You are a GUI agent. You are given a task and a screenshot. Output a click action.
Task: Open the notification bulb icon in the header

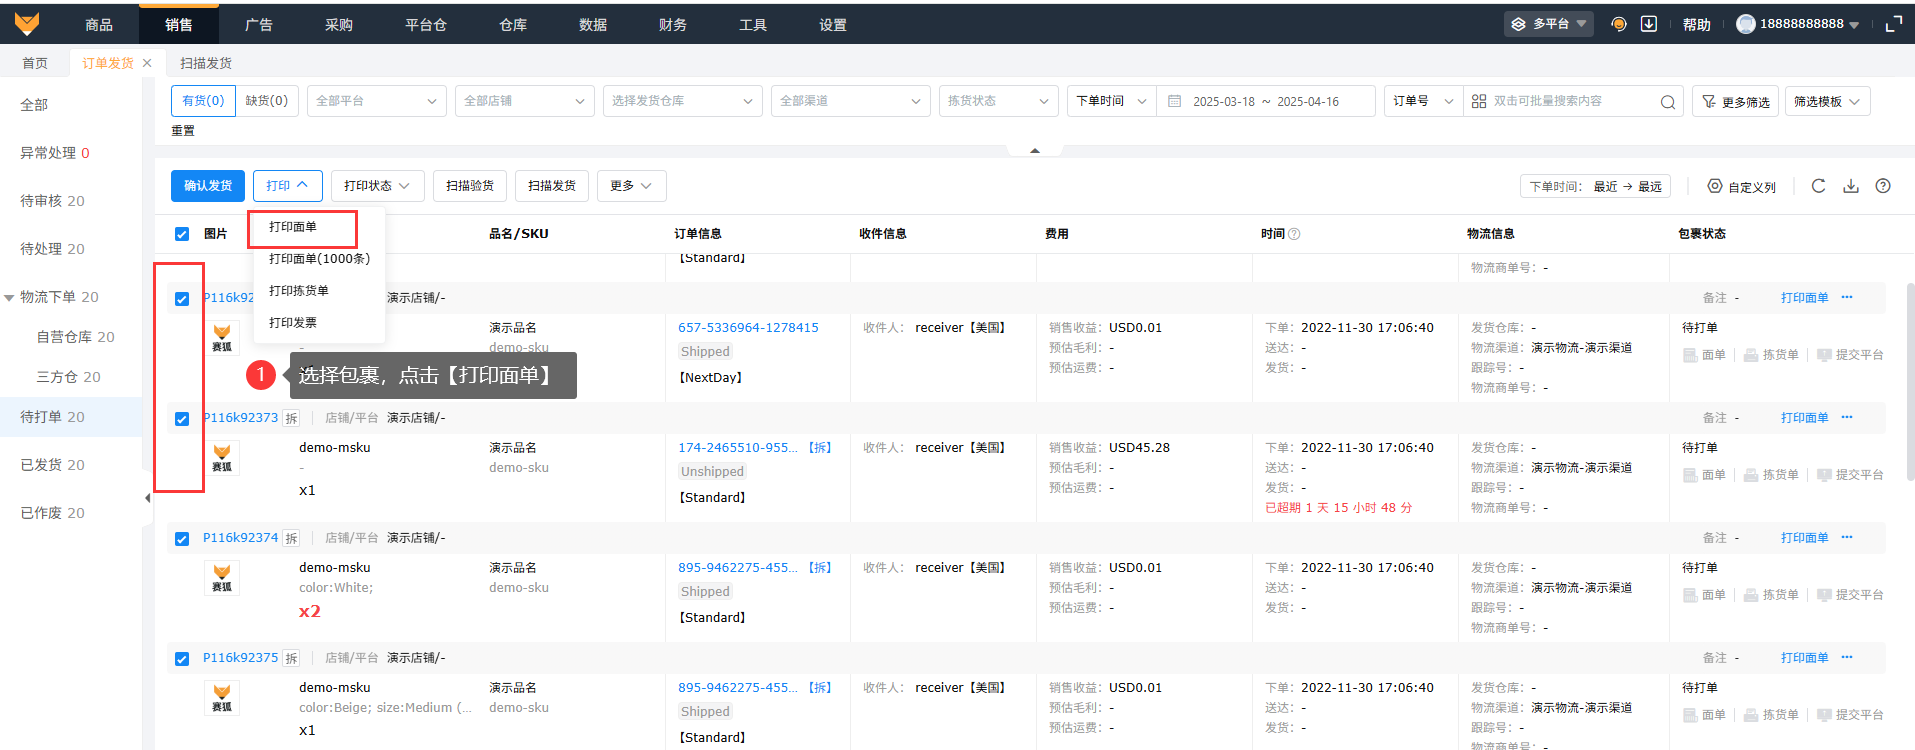[x=1618, y=24]
